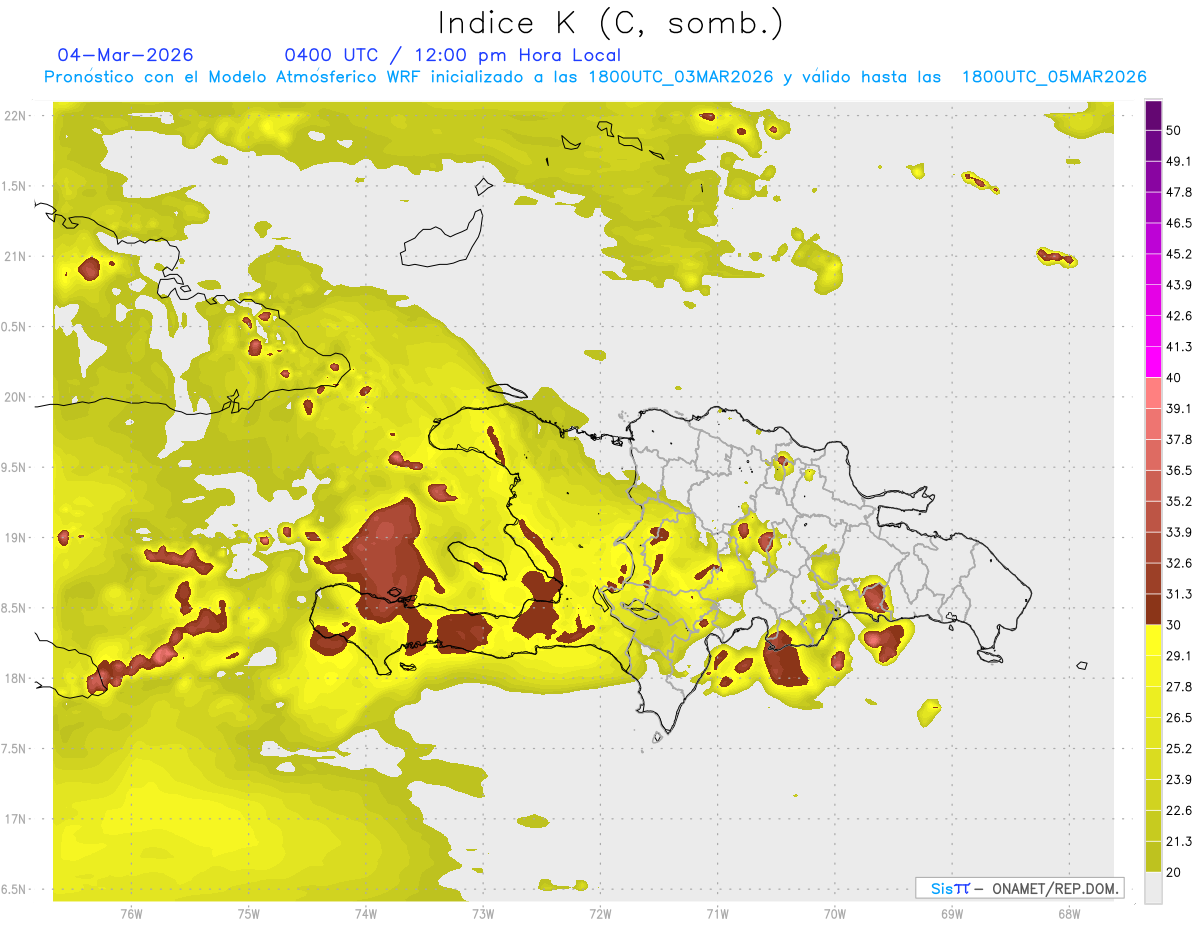Click the latitude axis label "8.5N"
Image resolution: width=1200 pixels, height=927 pixels.
[15, 608]
